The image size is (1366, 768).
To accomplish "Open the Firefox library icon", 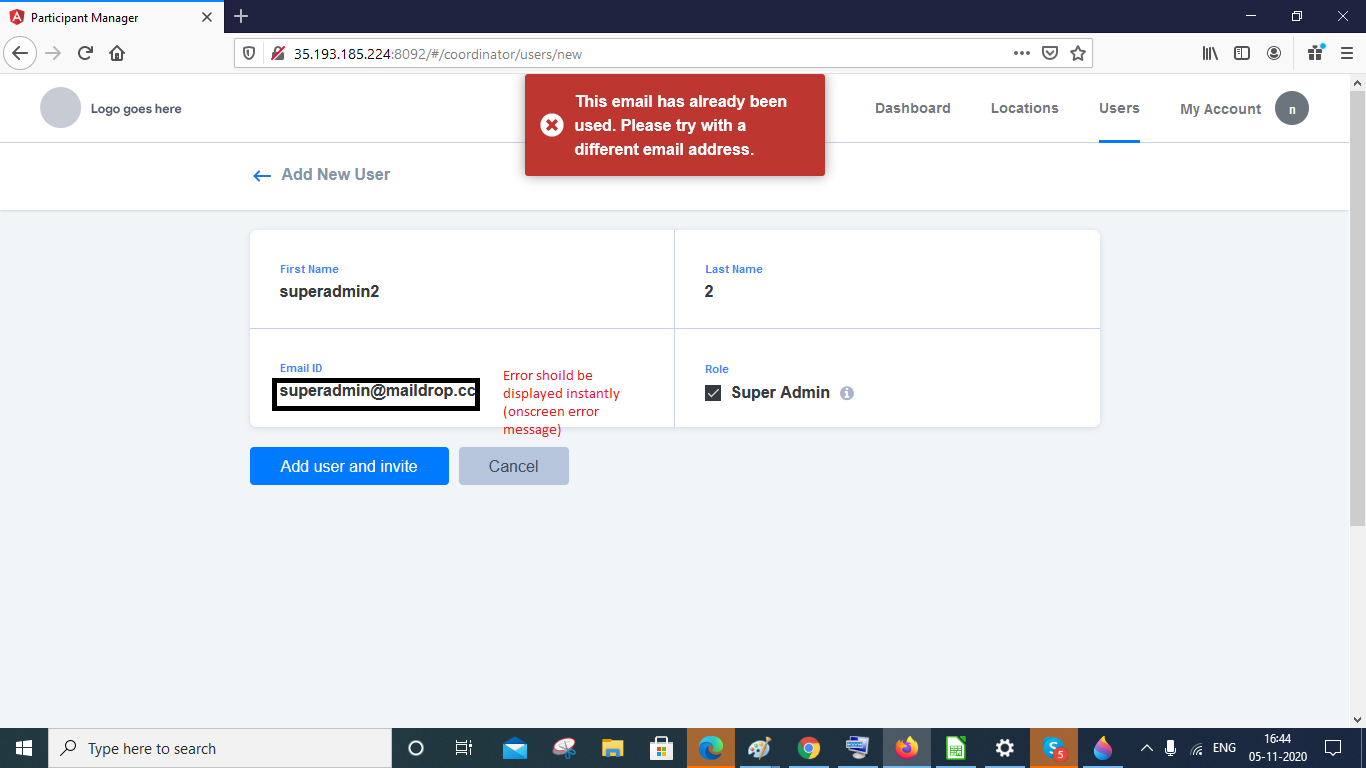I will [x=1210, y=53].
